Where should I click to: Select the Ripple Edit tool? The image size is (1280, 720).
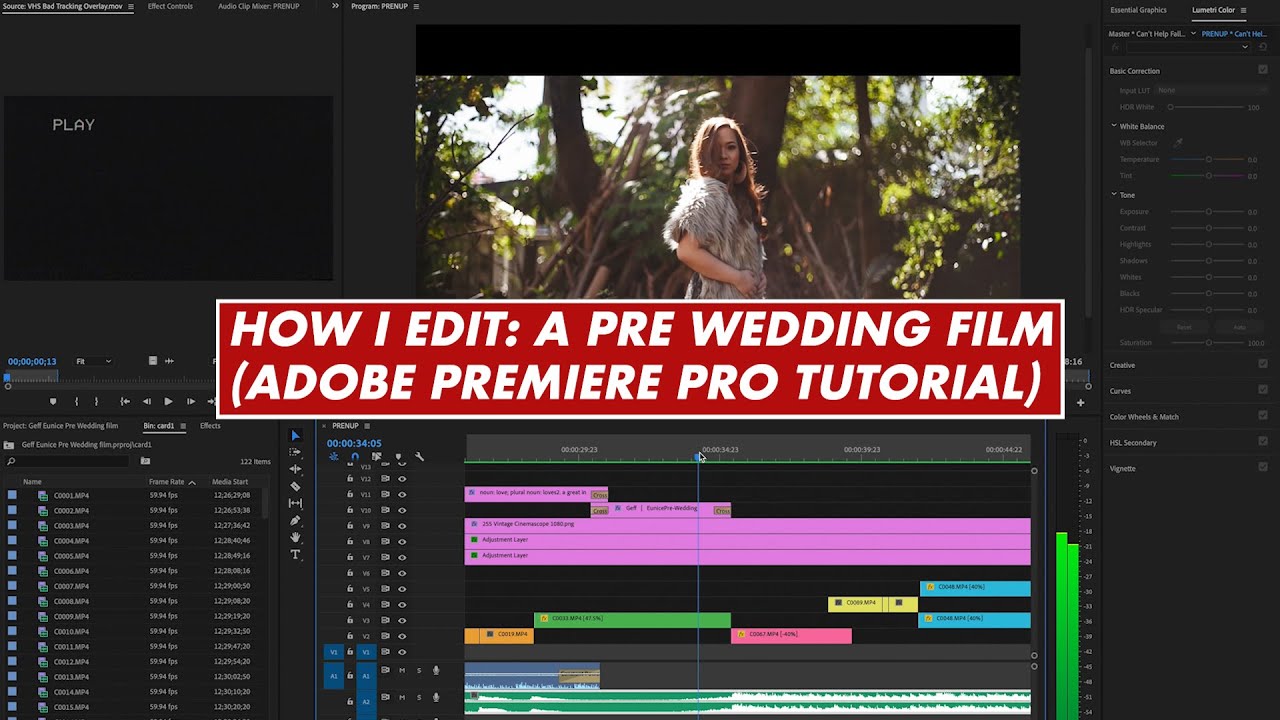click(295, 469)
